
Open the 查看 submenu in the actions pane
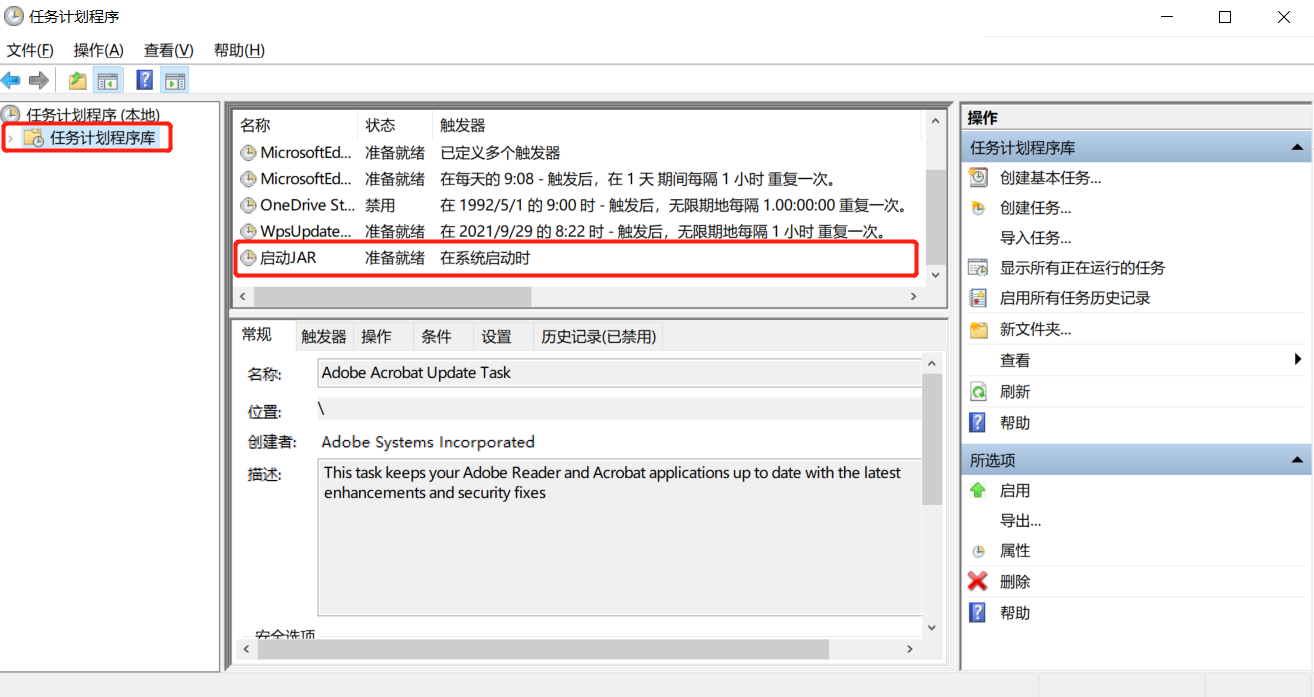pyautogui.click(x=1014, y=360)
